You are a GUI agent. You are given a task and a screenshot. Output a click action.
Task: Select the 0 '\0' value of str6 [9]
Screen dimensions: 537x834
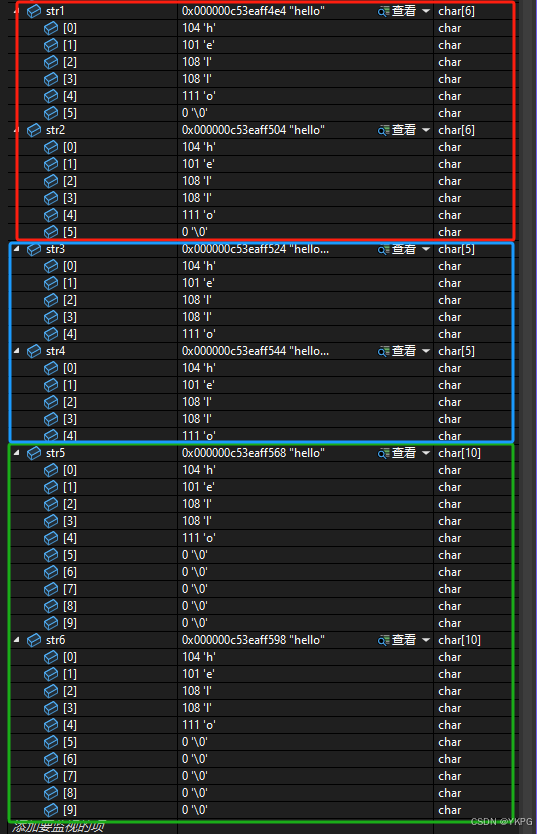click(195, 810)
